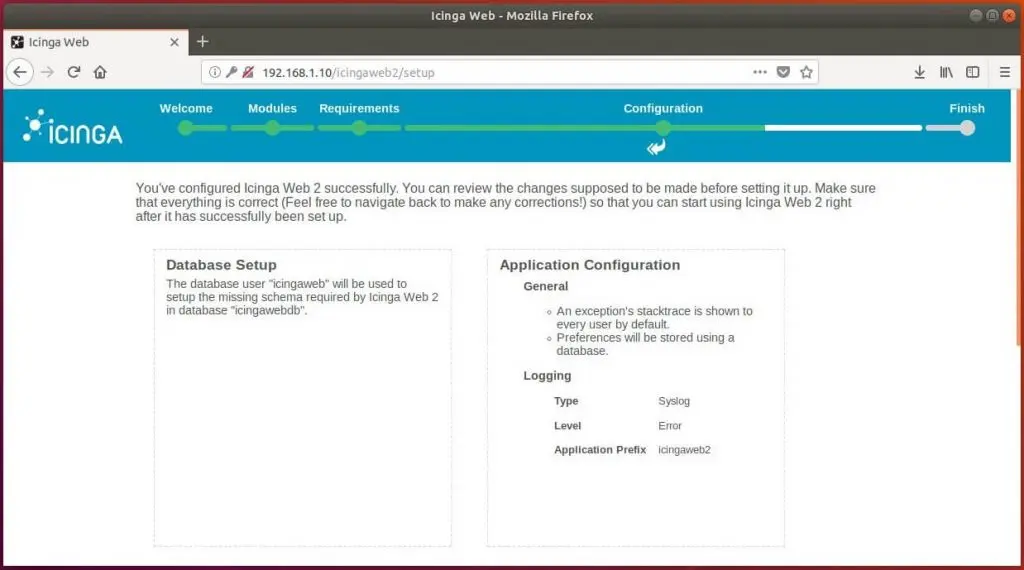Select the Icinga Web browser tab

coord(95,42)
